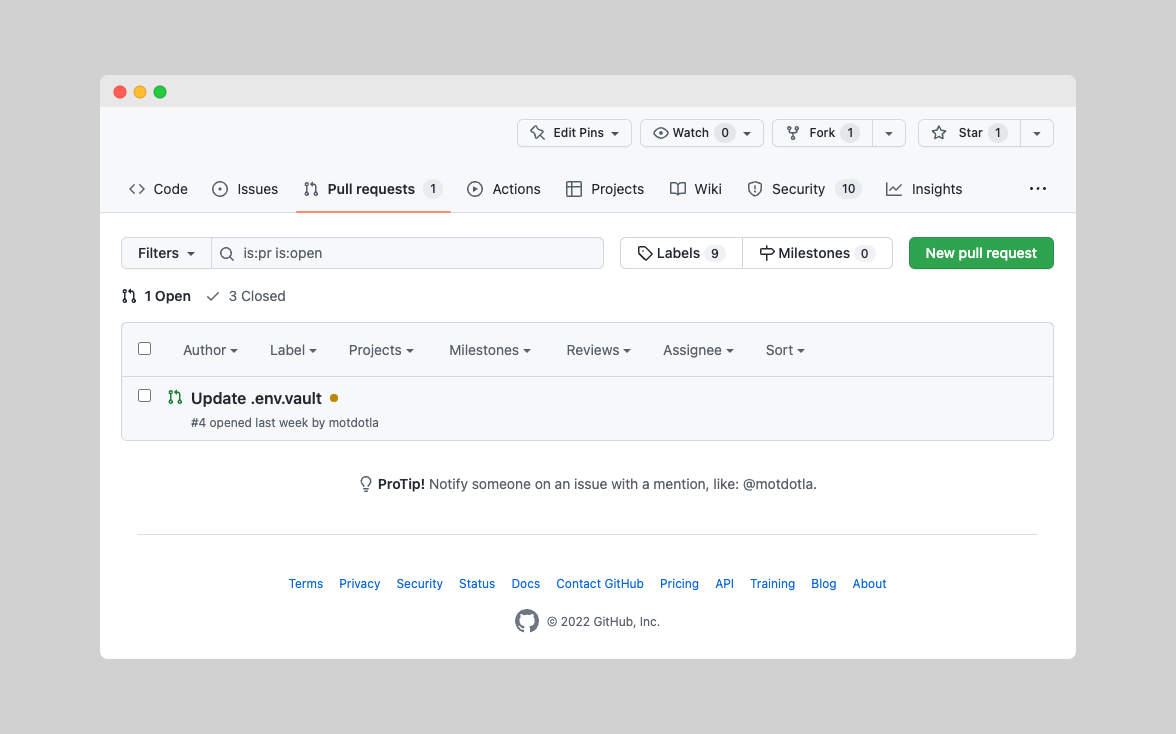The image size is (1176, 734).
Task: Open the Update .env.vault pull request
Action: (256, 398)
